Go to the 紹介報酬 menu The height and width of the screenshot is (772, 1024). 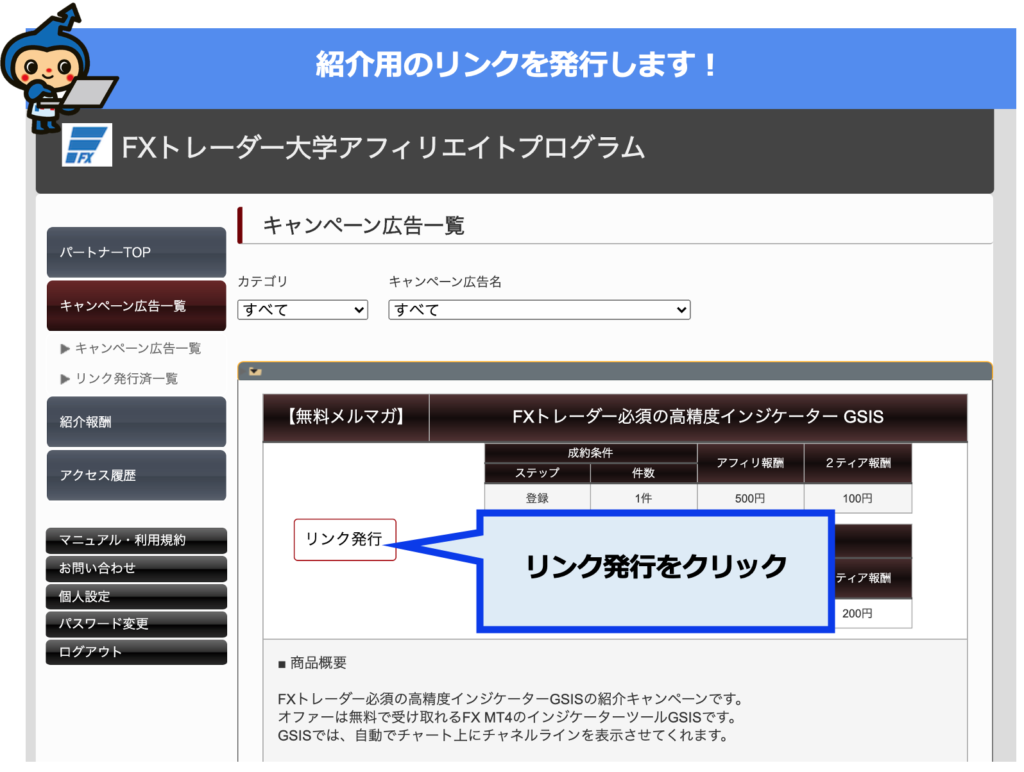[136, 422]
